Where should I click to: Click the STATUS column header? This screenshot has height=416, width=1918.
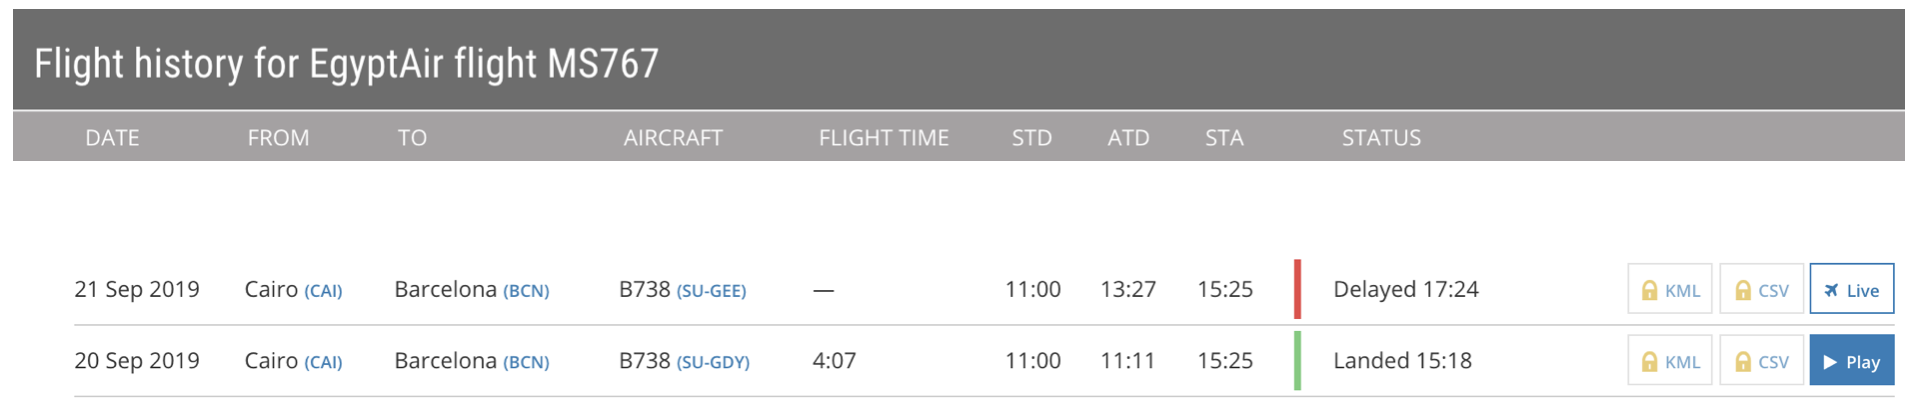[x=1380, y=138]
